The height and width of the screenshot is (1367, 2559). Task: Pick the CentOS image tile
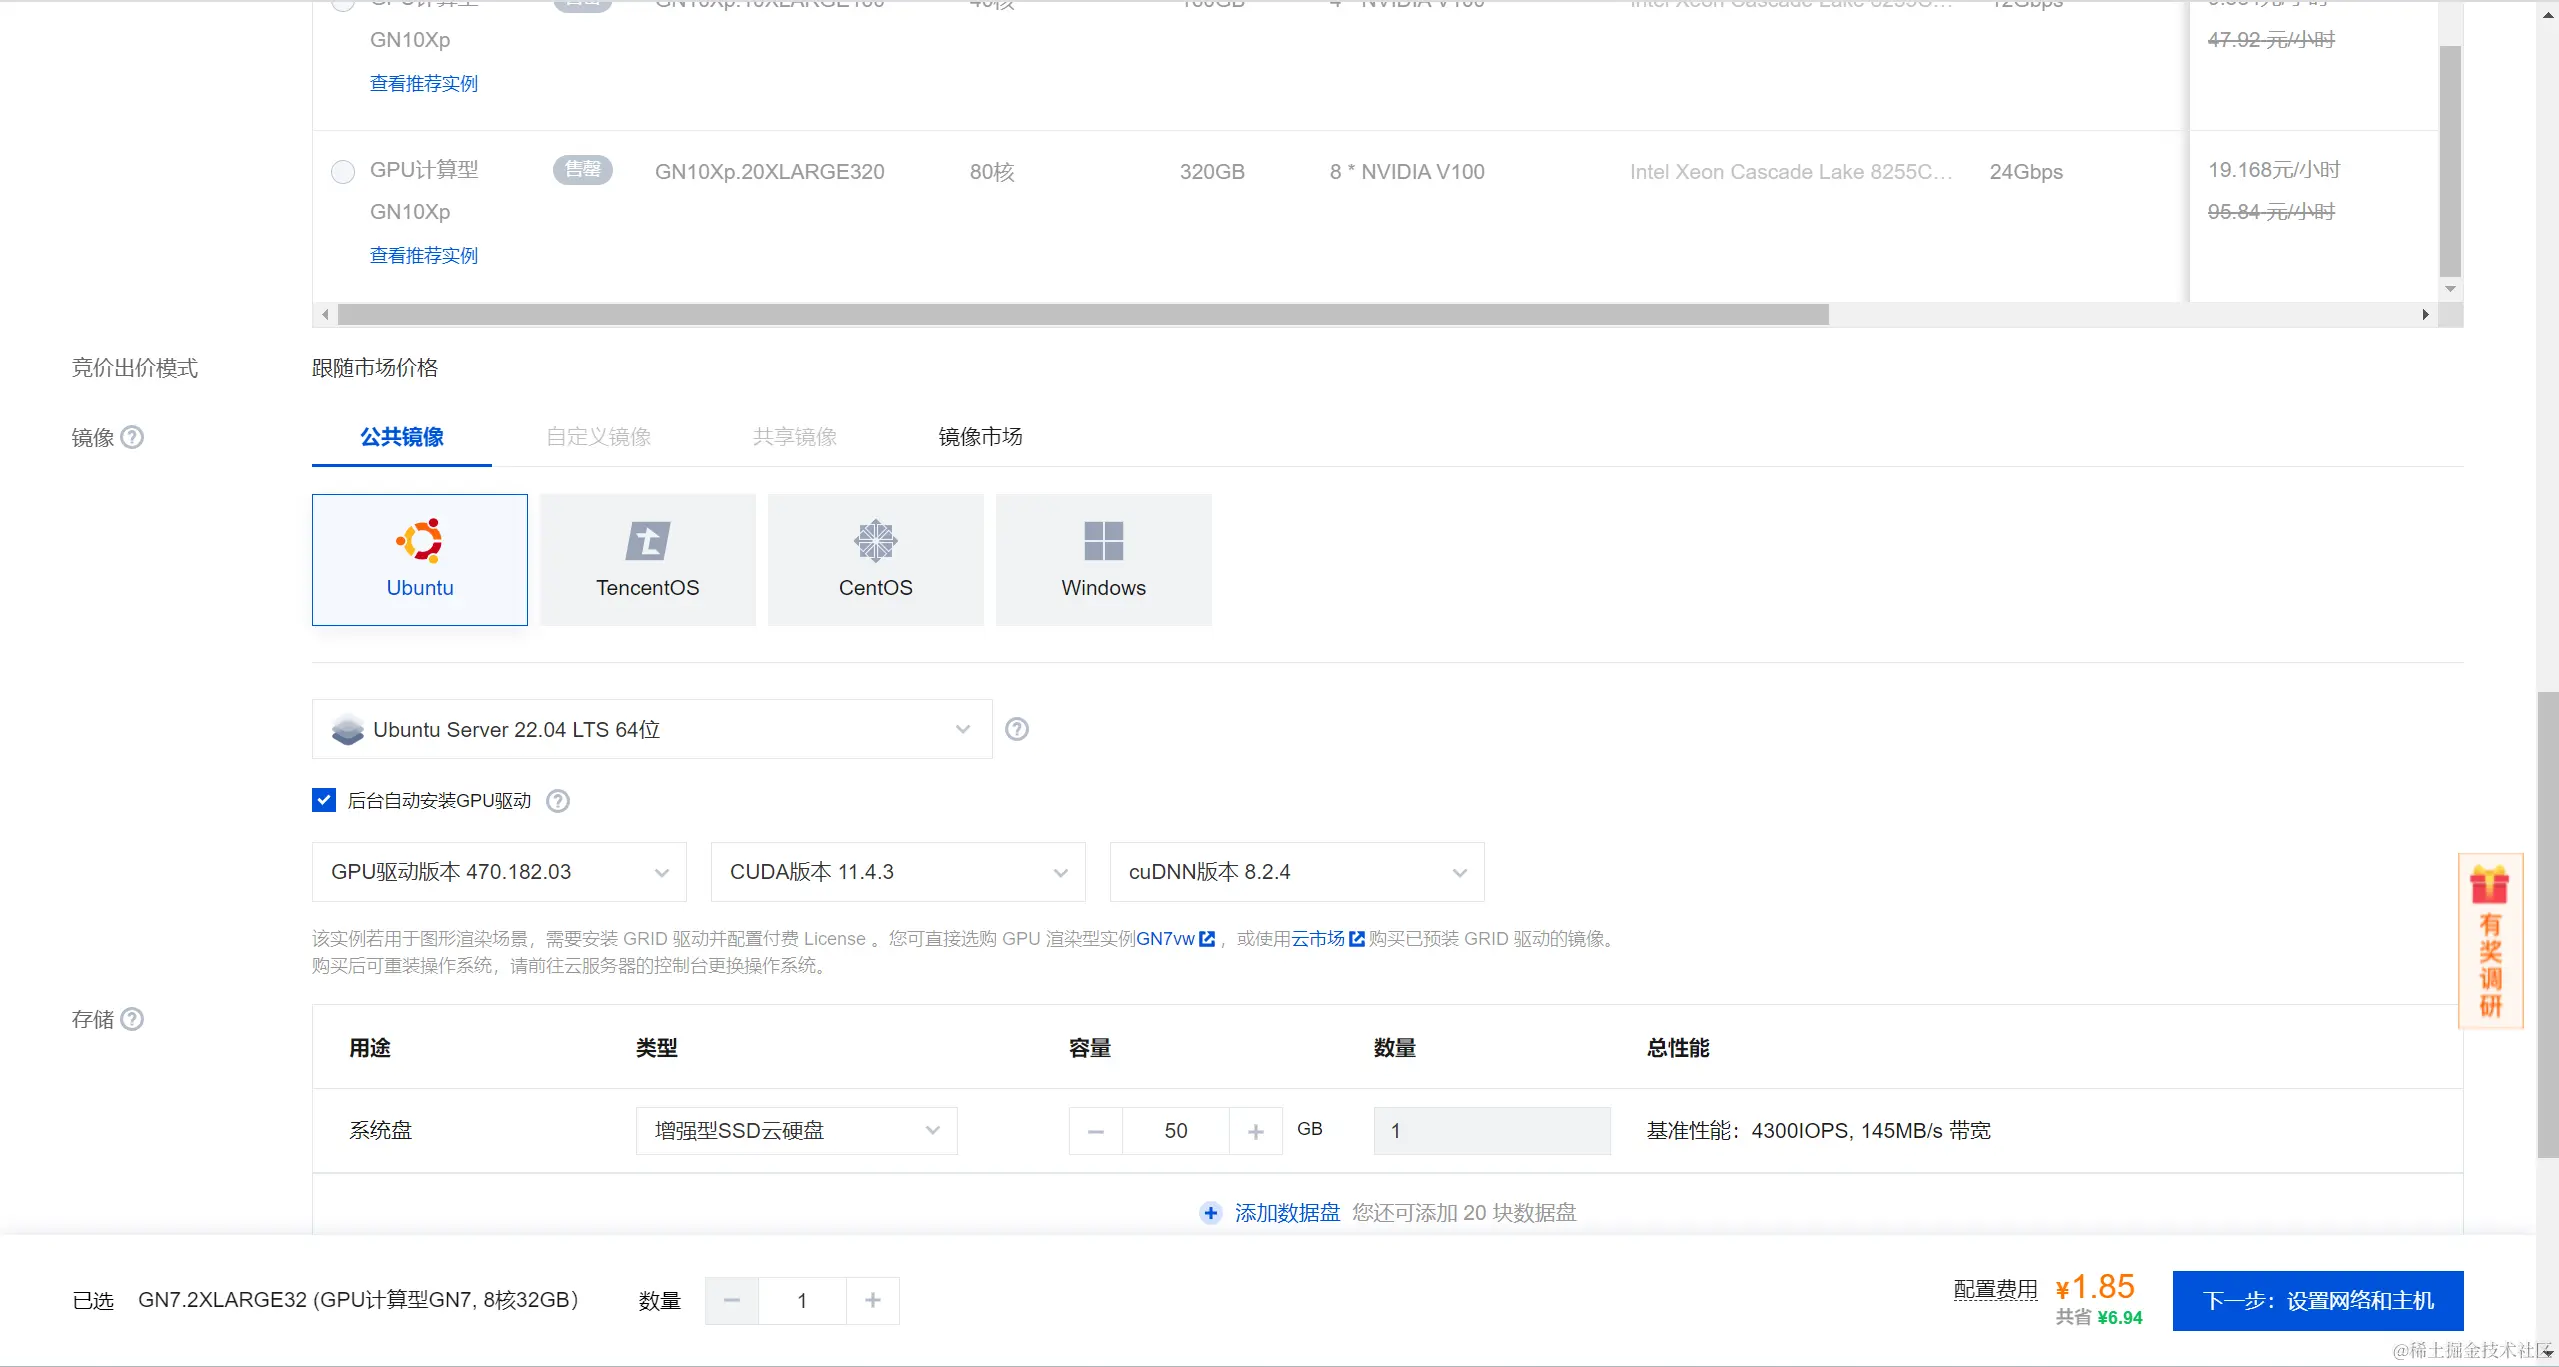tap(875, 559)
